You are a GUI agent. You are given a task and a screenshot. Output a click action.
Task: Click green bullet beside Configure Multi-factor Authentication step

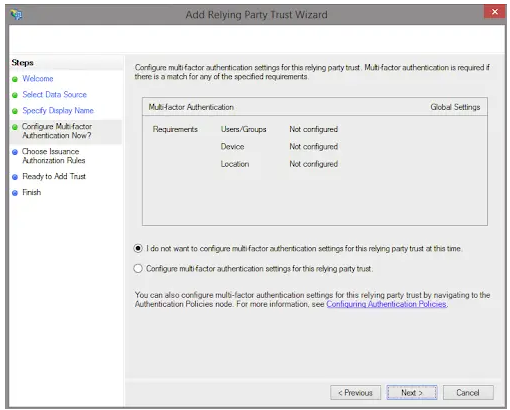(x=15, y=127)
